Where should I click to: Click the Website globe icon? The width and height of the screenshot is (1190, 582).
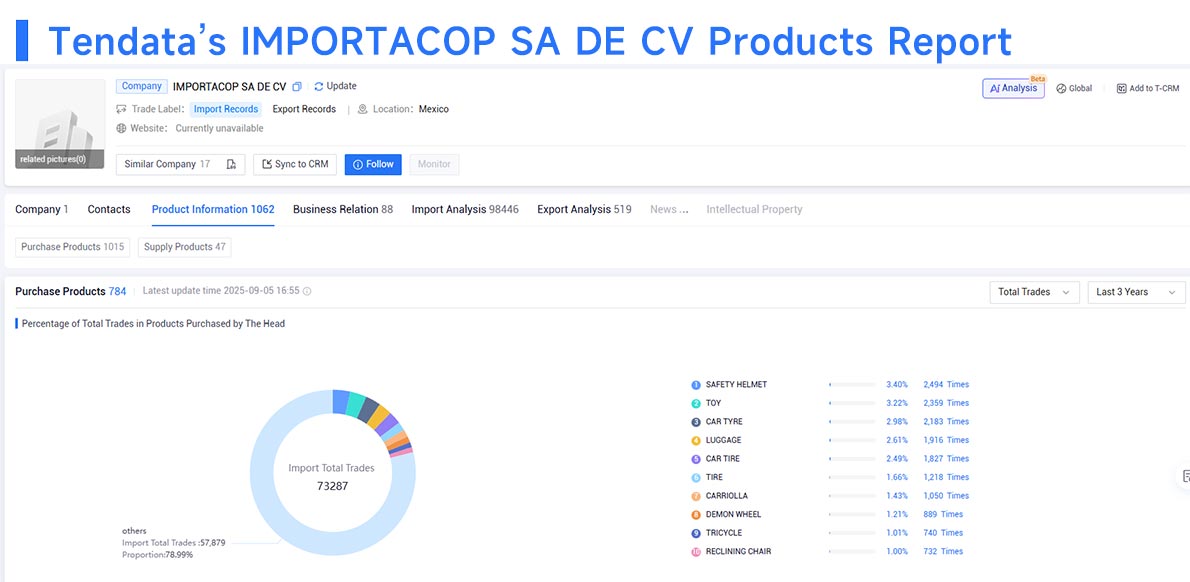point(121,128)
